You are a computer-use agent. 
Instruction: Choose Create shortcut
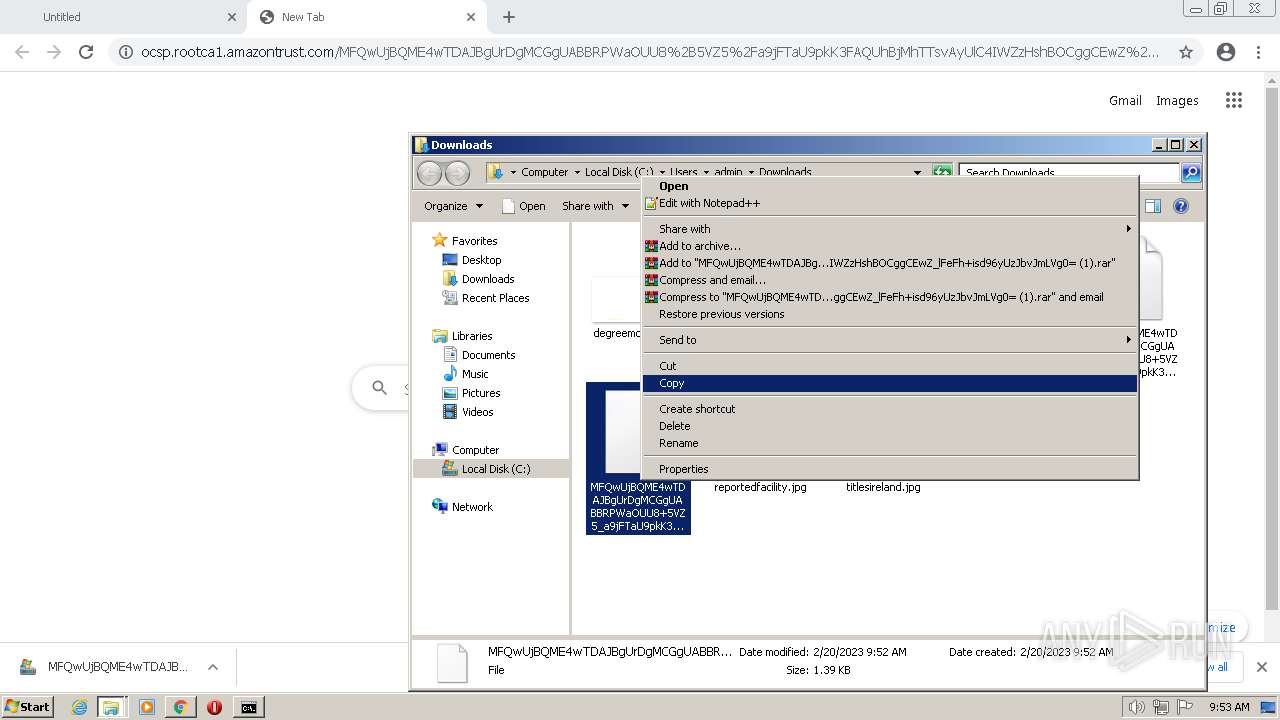pos(890,409)
